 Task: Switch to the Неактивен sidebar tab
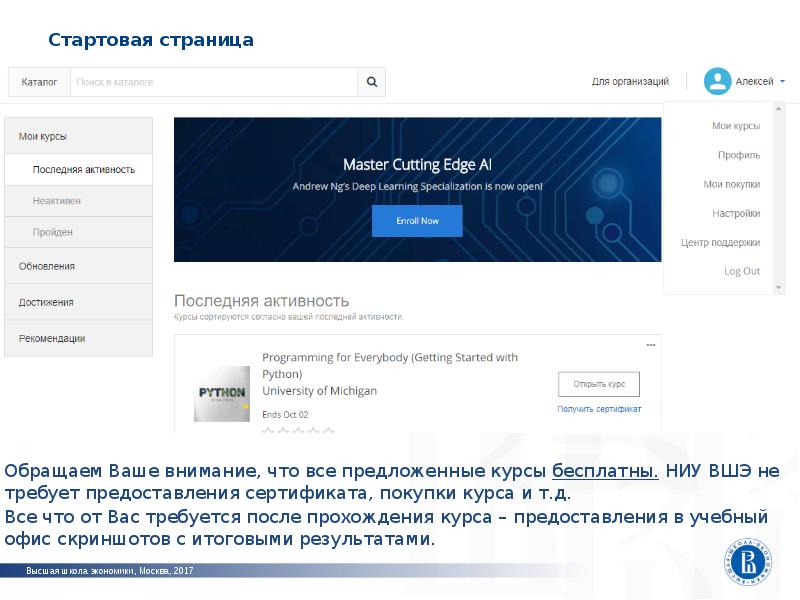(57, 201)
